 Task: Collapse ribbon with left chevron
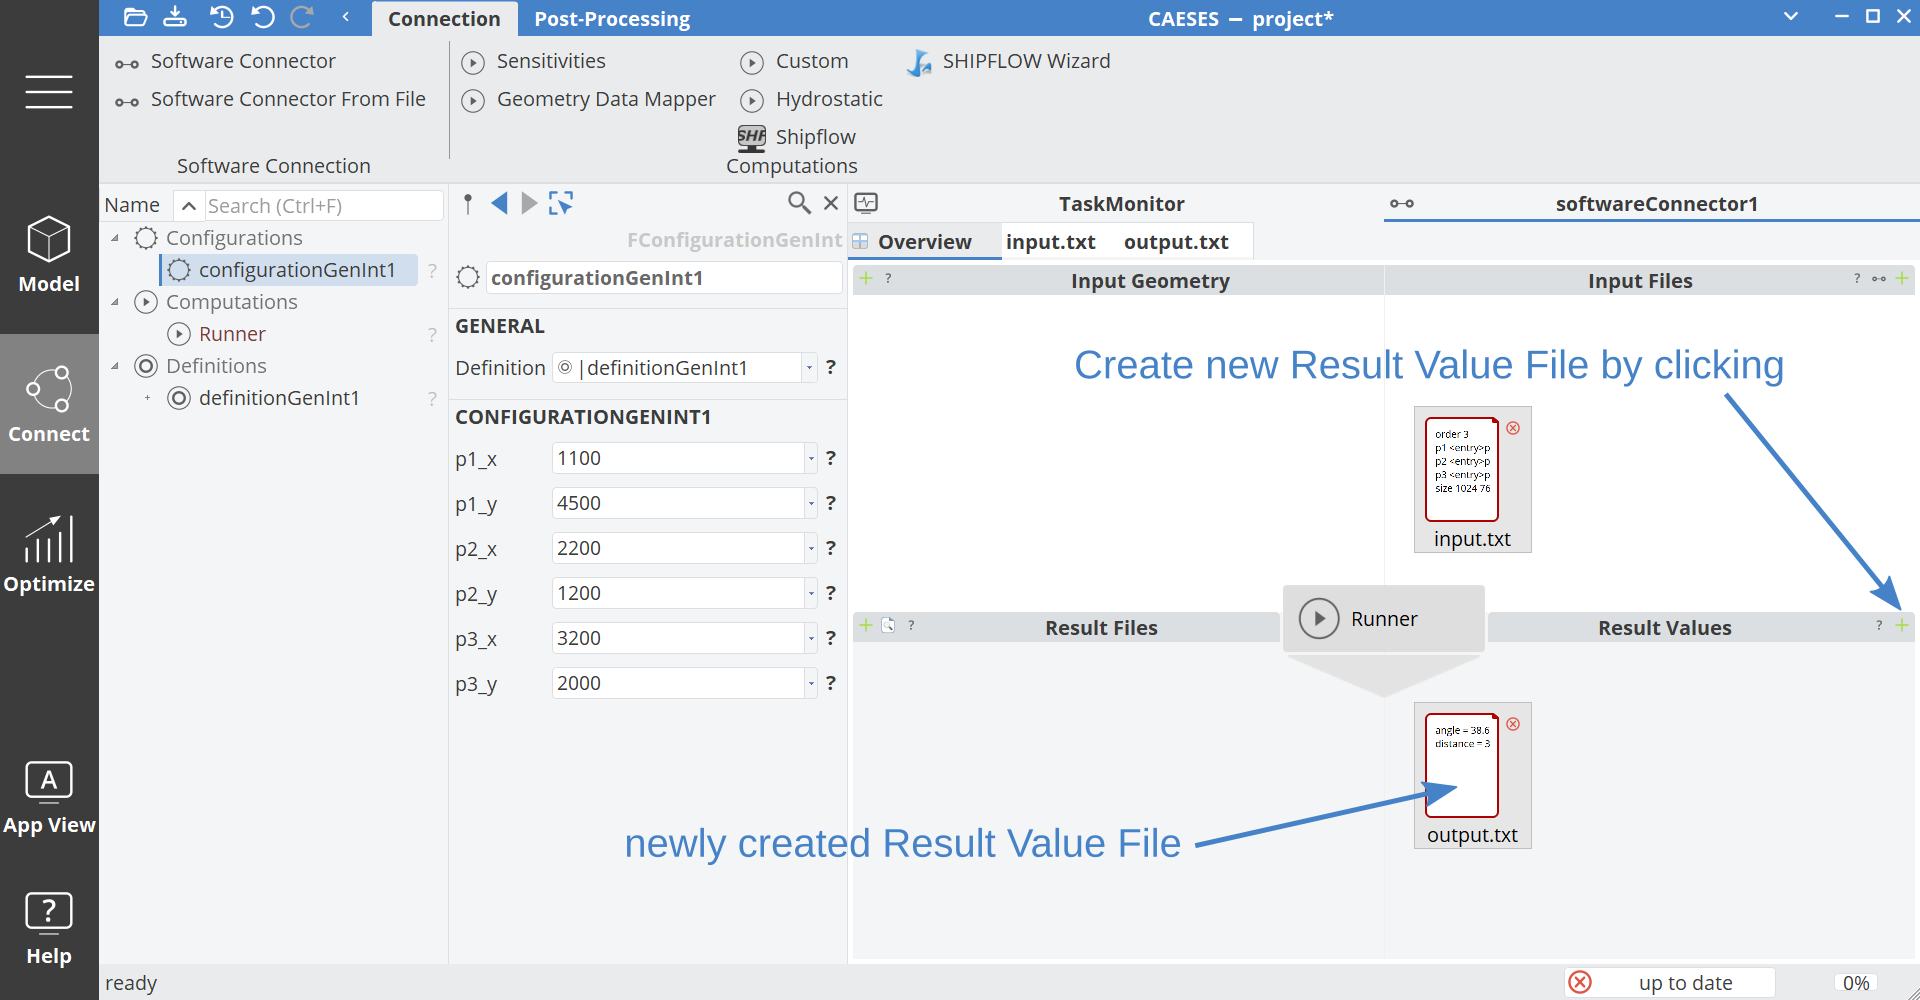346,17
